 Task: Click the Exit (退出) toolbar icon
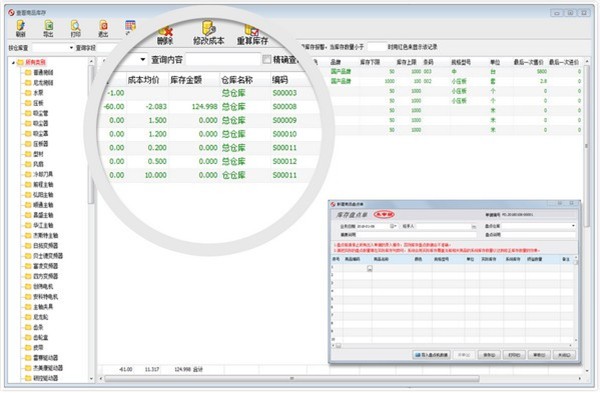pyautogui.click(x=103, y=26)
